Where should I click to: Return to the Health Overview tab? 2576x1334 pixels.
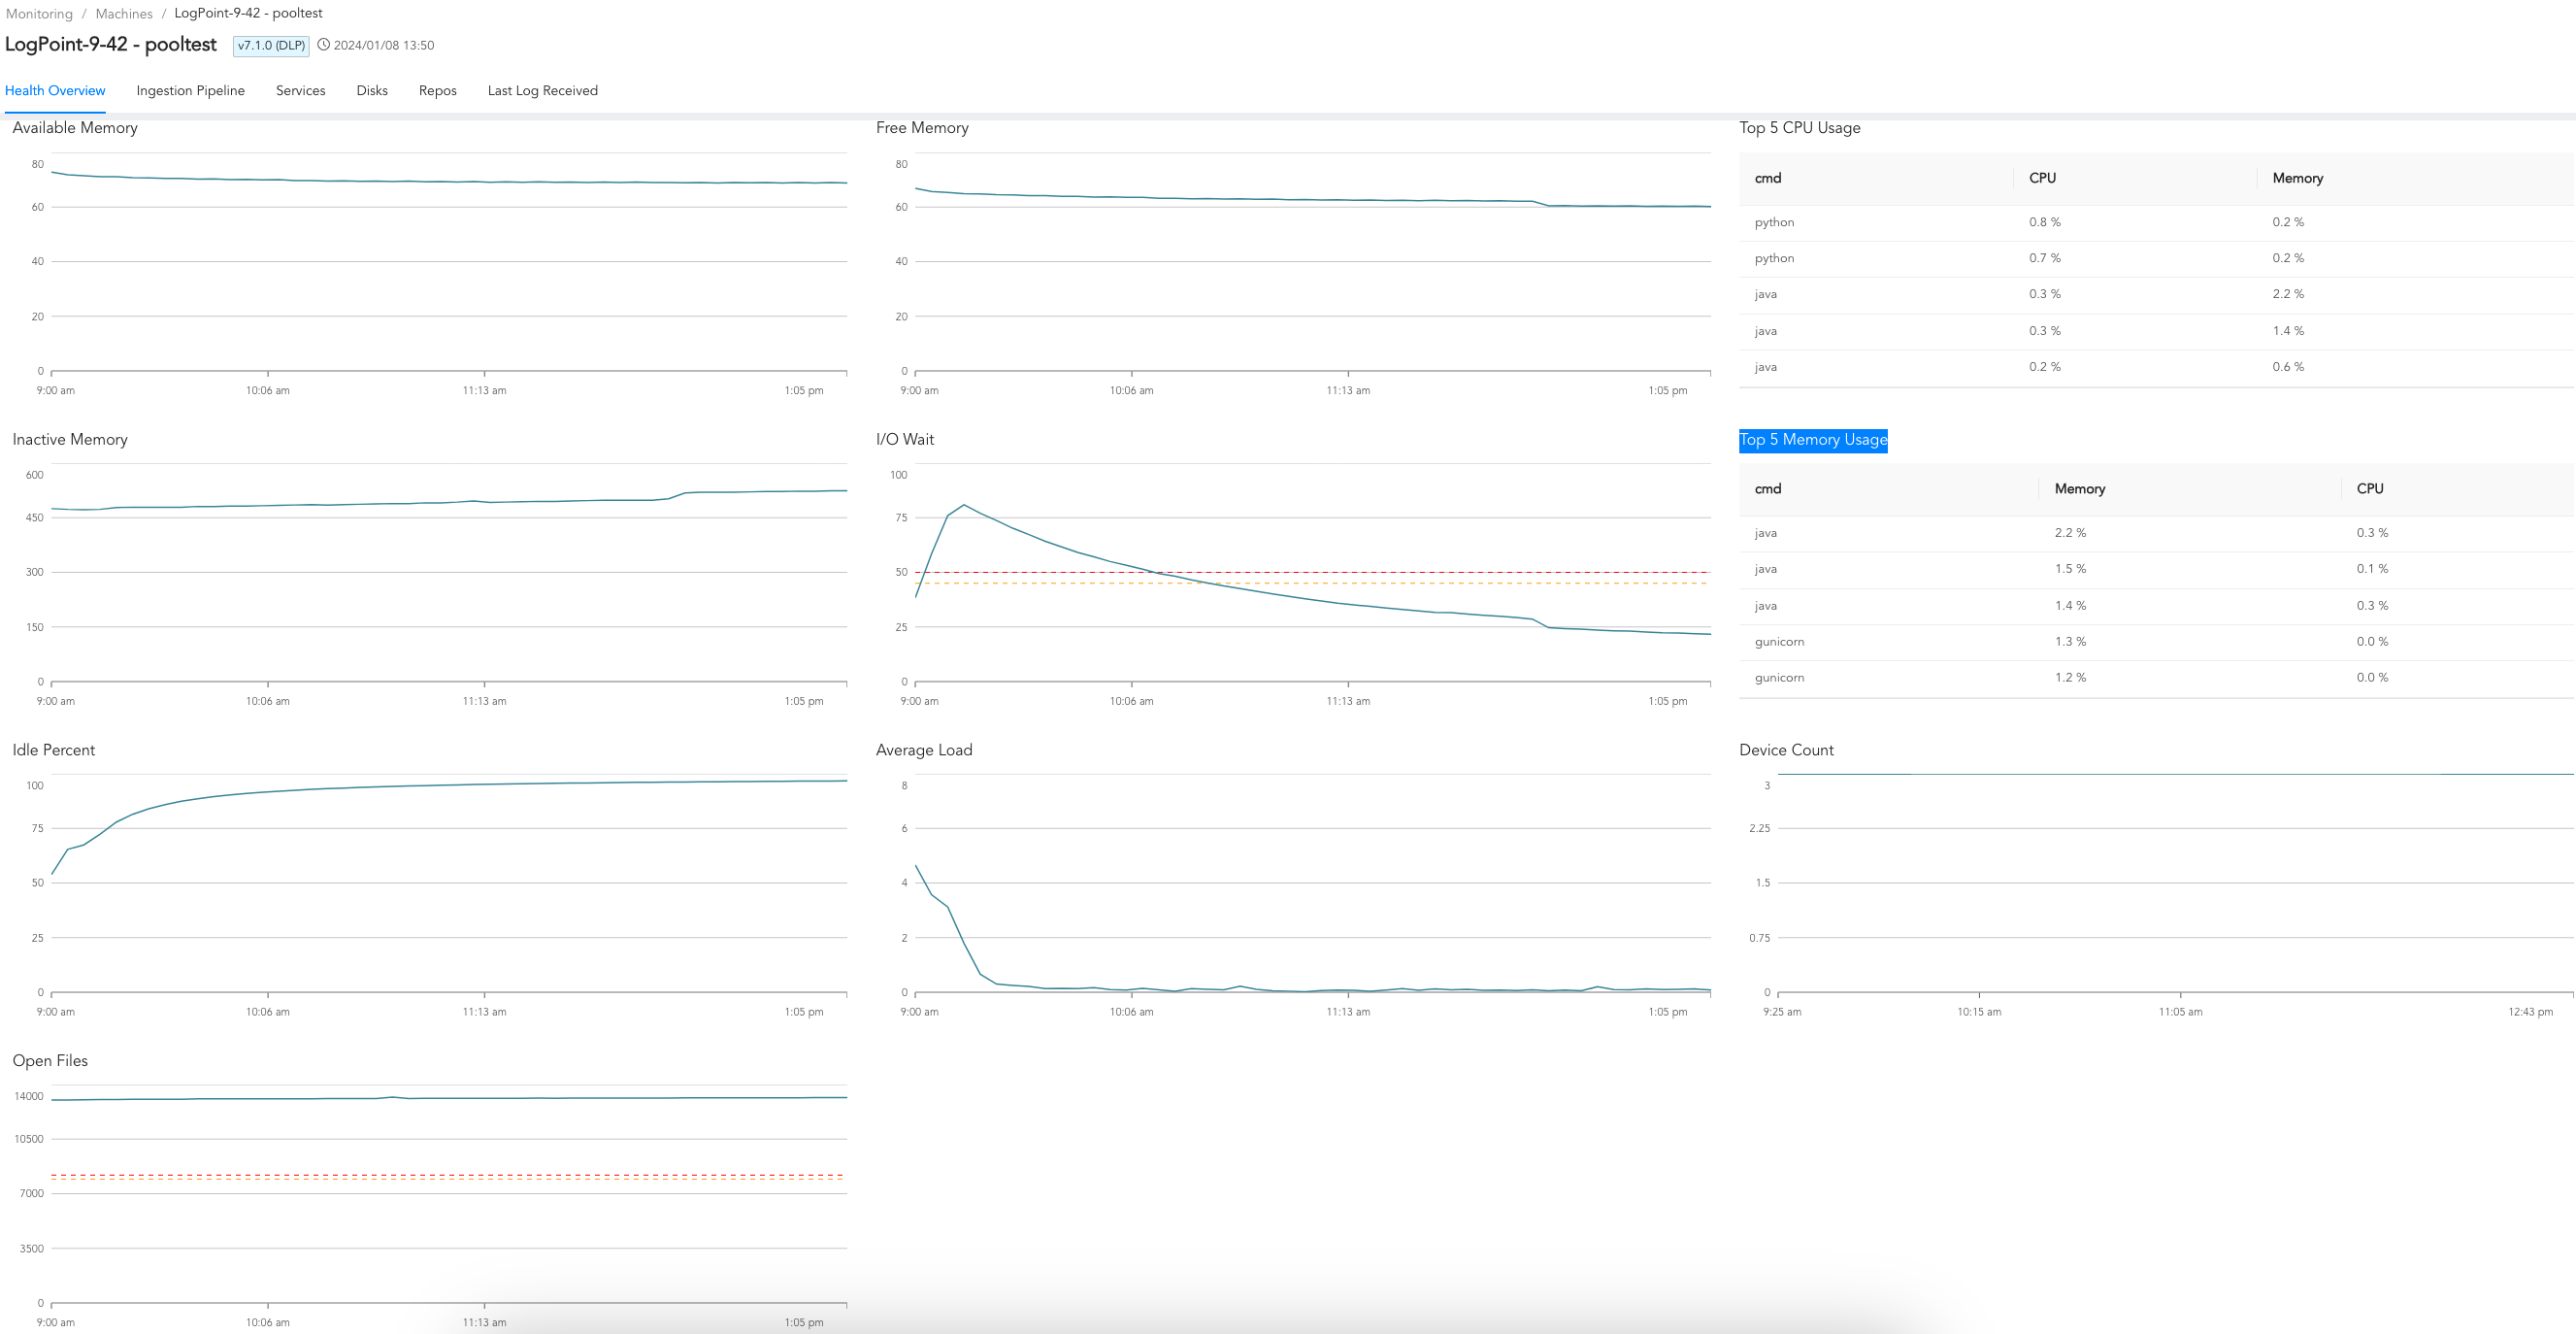click(x=55, y=90)
